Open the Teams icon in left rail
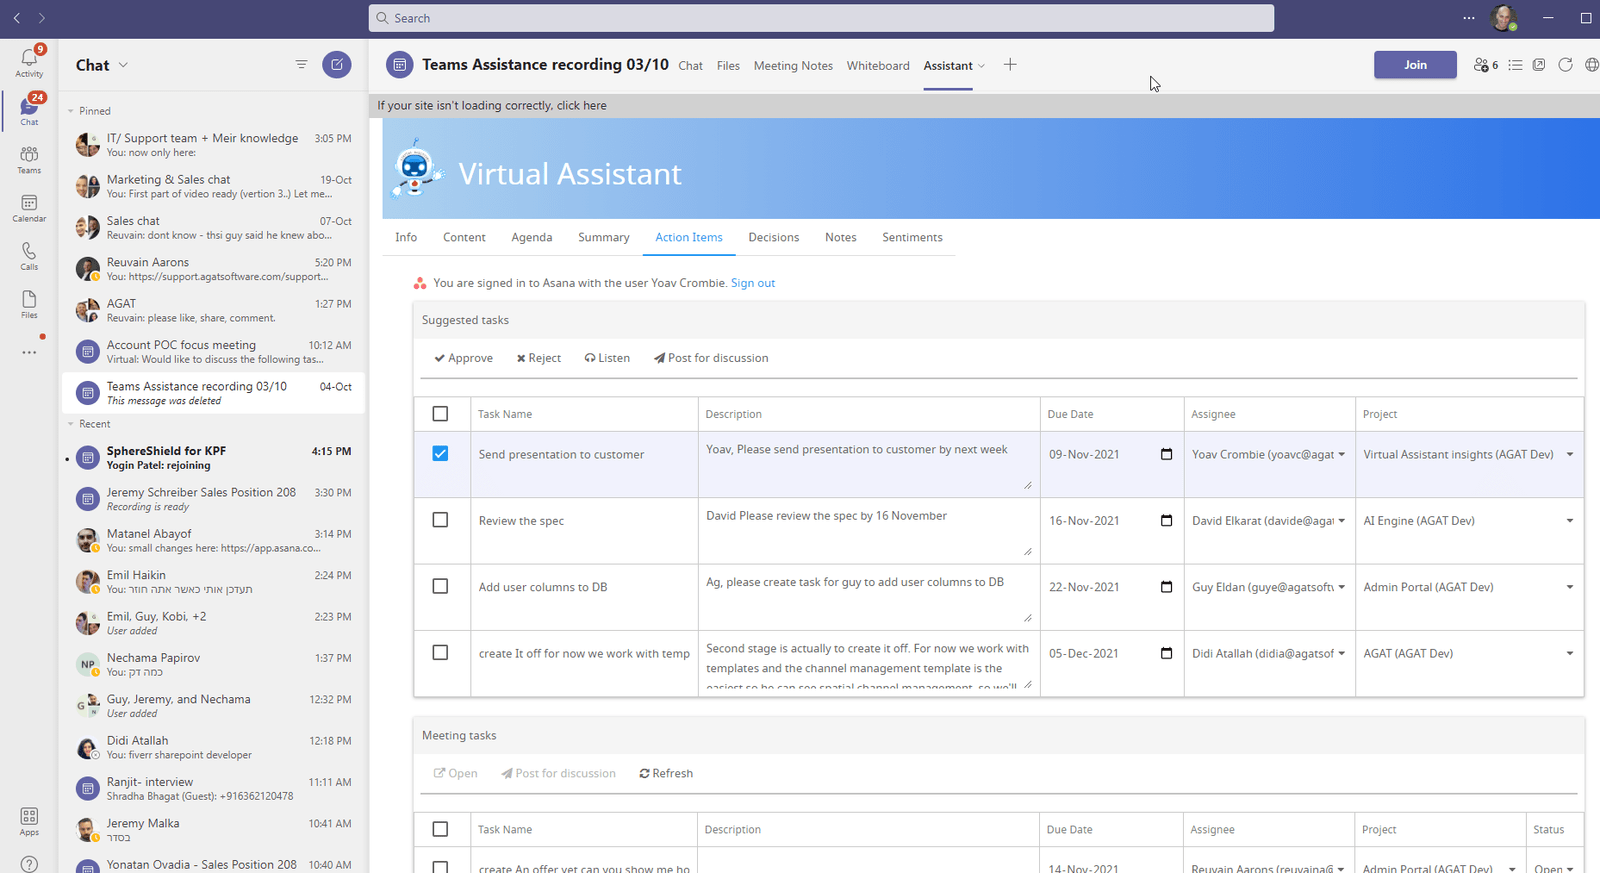Image resolution: width=1600 pixels, height=873 pixels. (x=29, y=159)
